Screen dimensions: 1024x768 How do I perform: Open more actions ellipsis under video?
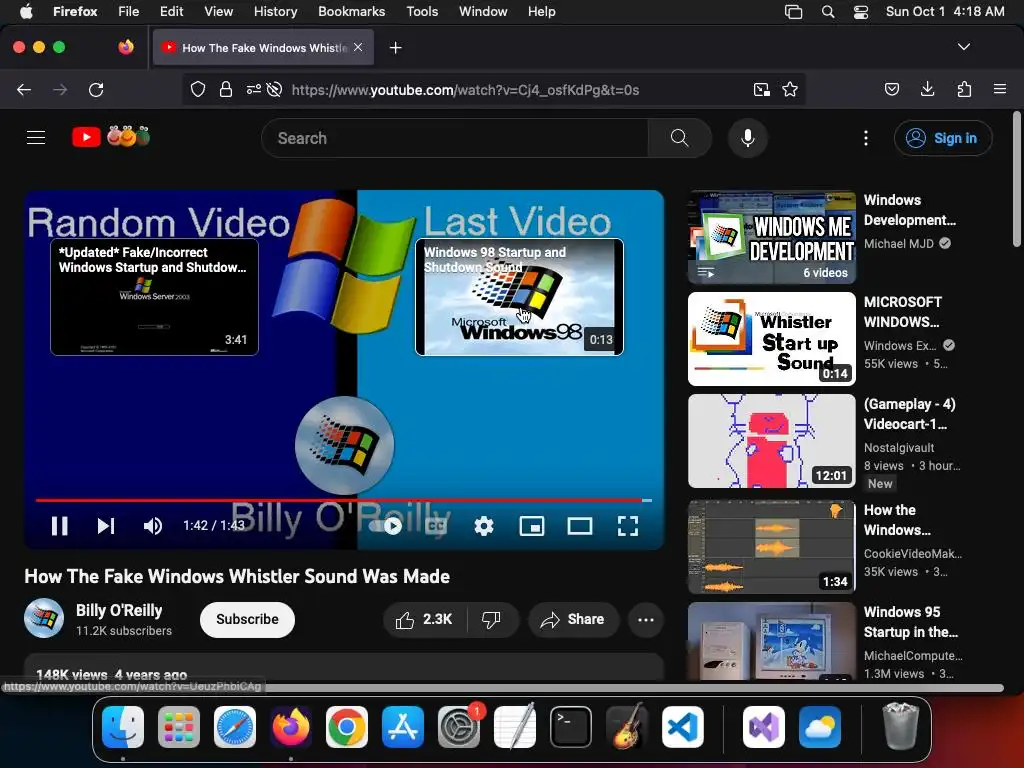coord(645,619)
